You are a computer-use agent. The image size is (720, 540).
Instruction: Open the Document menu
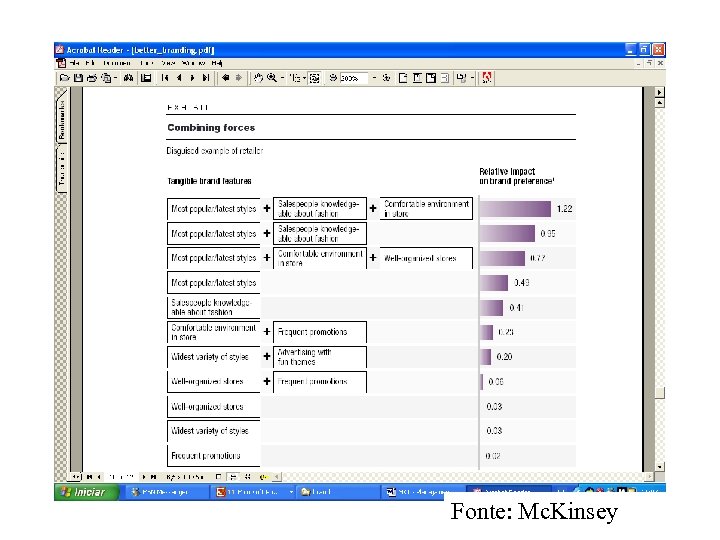(117, 63)
